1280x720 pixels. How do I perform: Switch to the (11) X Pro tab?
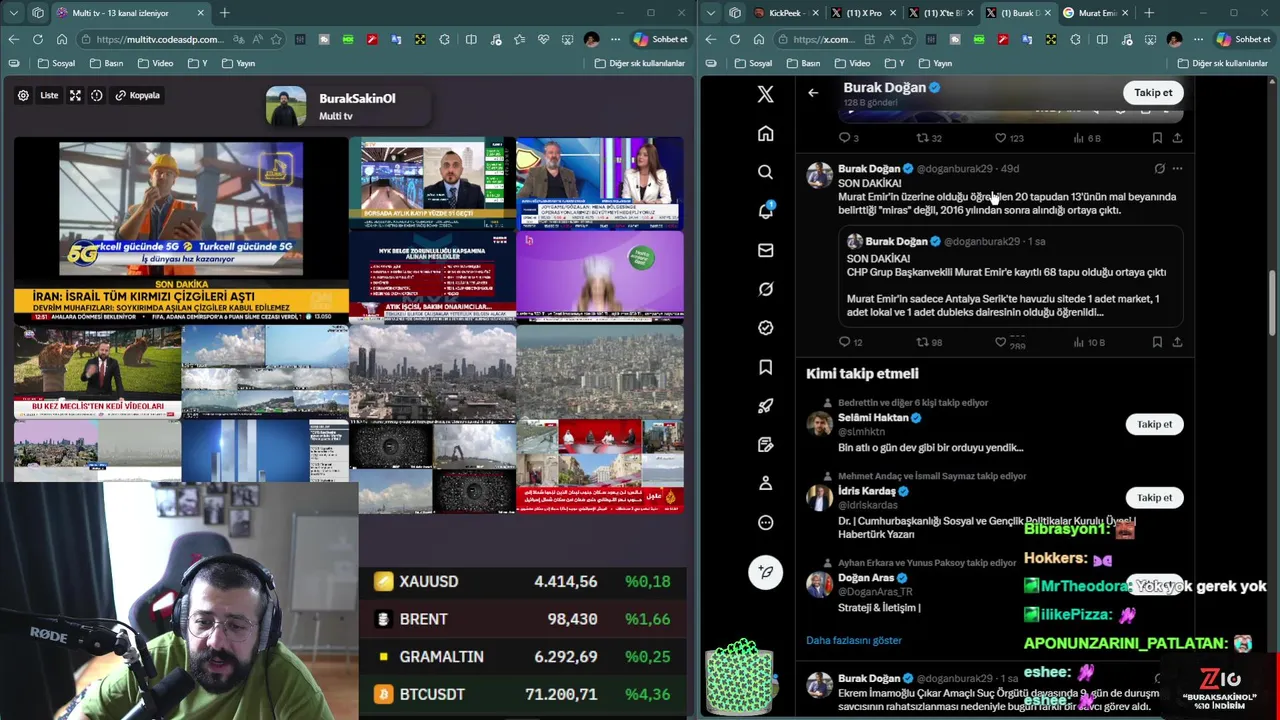(863, 13)
